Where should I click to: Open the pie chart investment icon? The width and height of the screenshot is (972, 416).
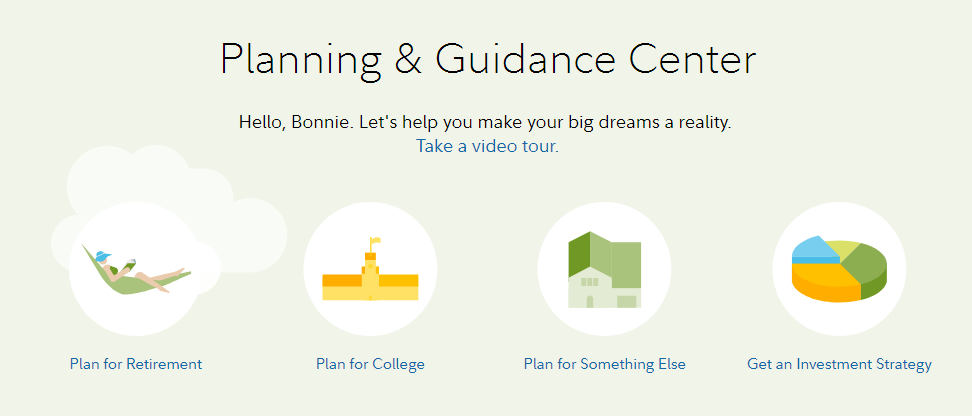[x=839, y=269]
